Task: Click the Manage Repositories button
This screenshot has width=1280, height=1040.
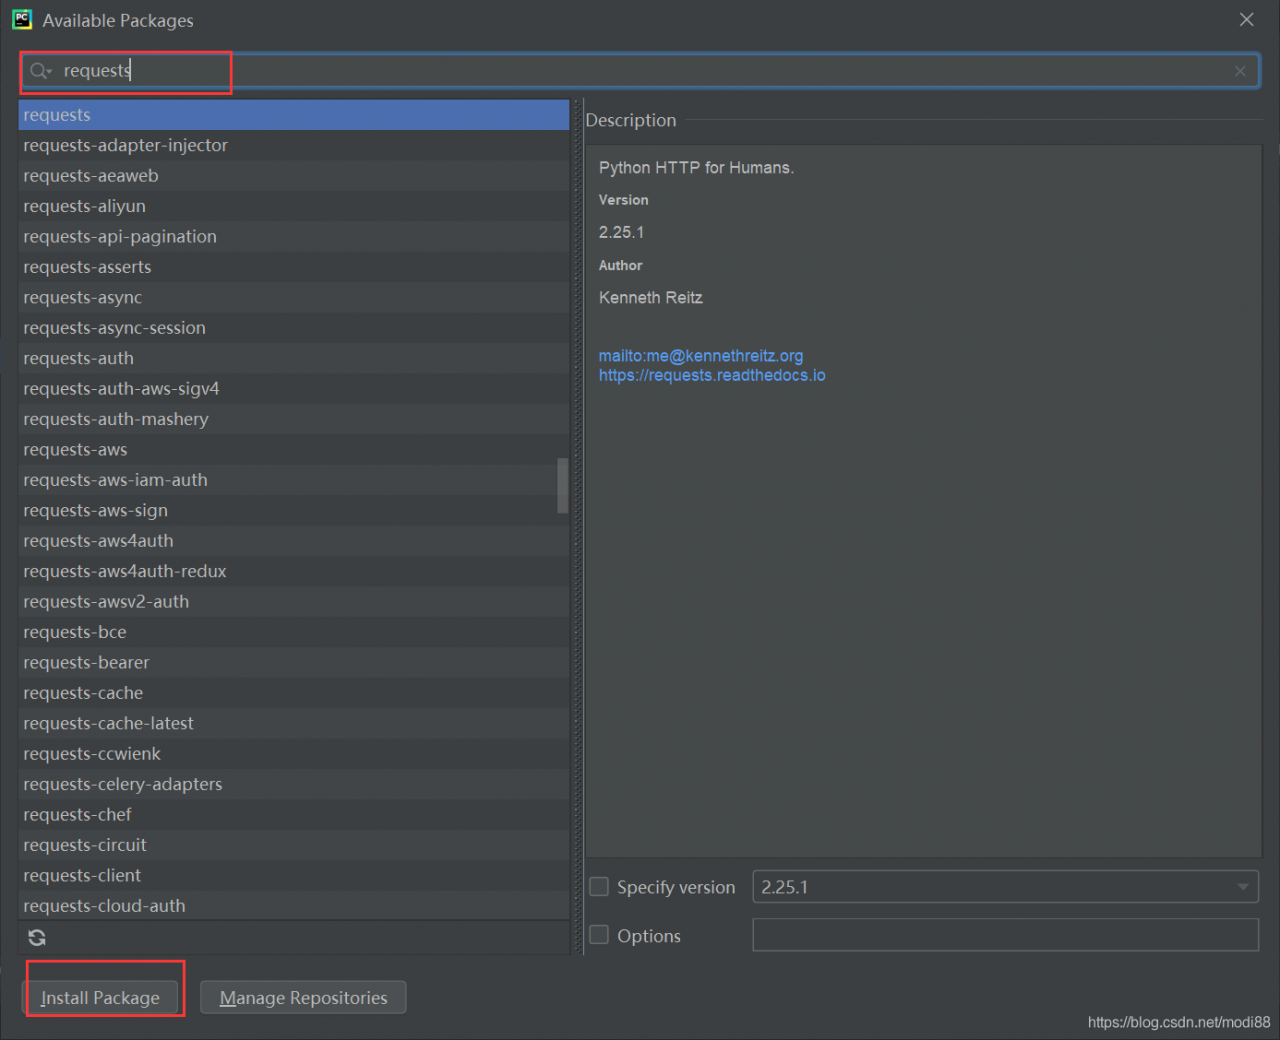Action: click(303, 998)
